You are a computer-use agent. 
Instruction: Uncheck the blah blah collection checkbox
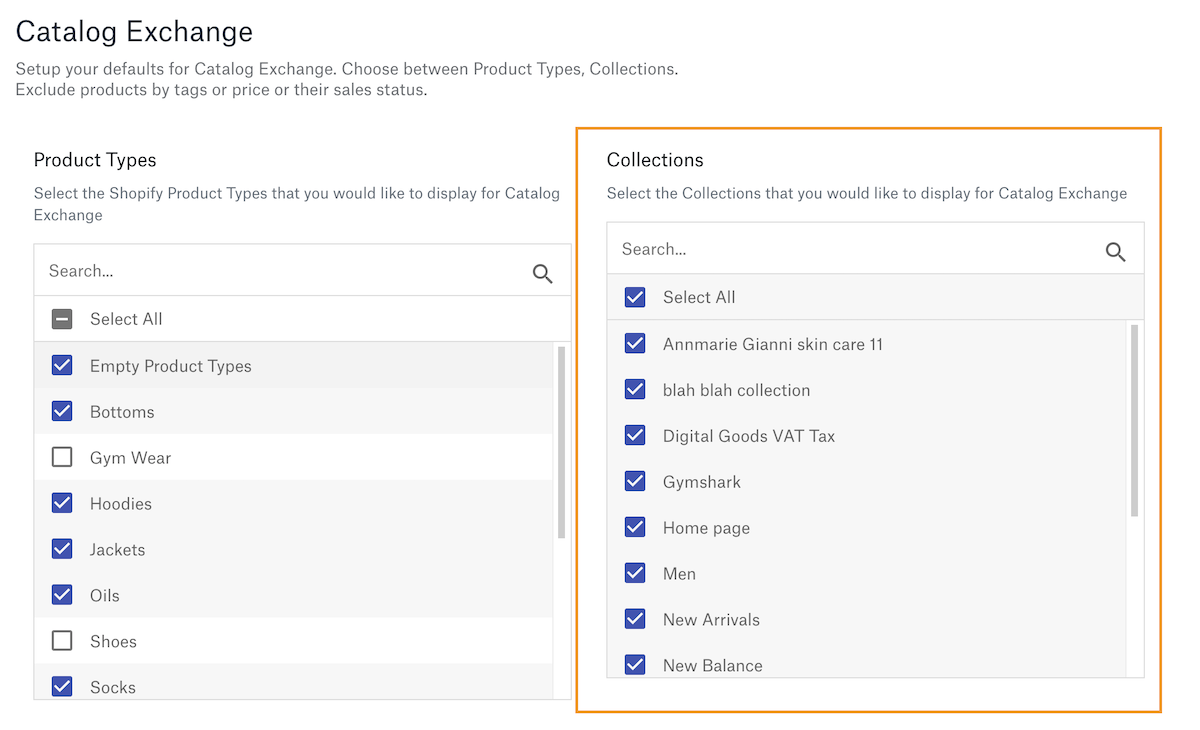(635, 389)
